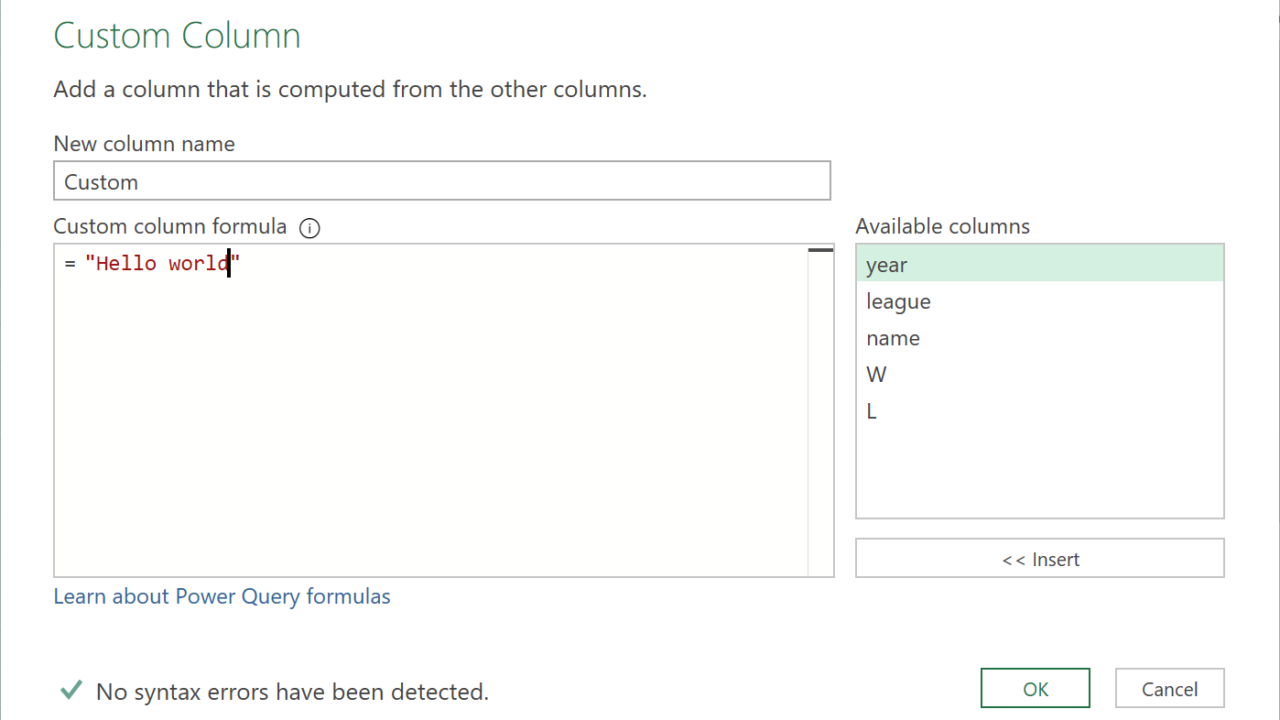
Task: Click the formula info icon
Action: click(x=310, y=228)
